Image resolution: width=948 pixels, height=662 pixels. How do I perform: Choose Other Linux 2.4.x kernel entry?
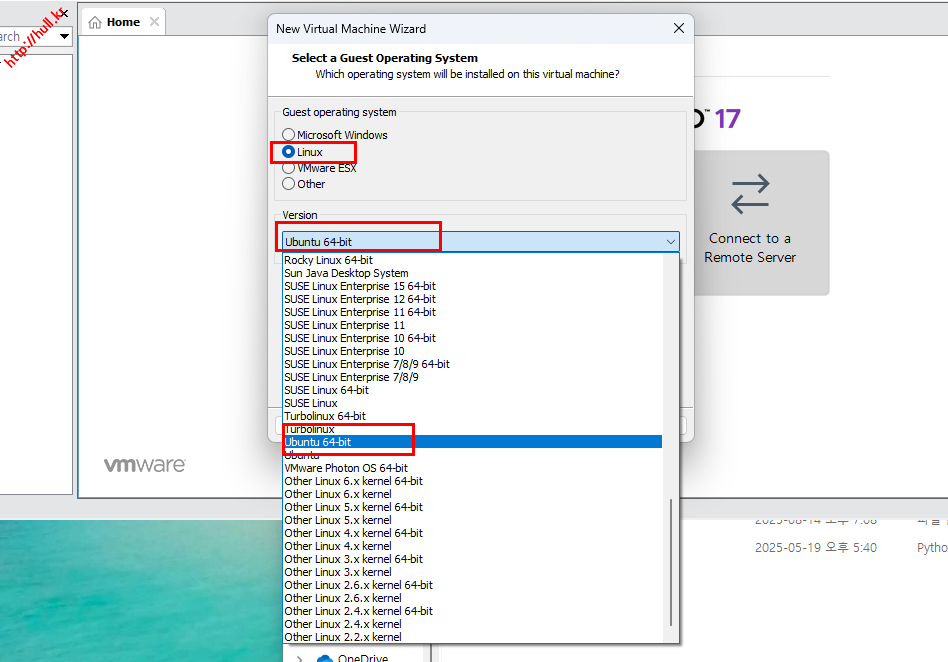pyautogui.click(x=473, y=624)
